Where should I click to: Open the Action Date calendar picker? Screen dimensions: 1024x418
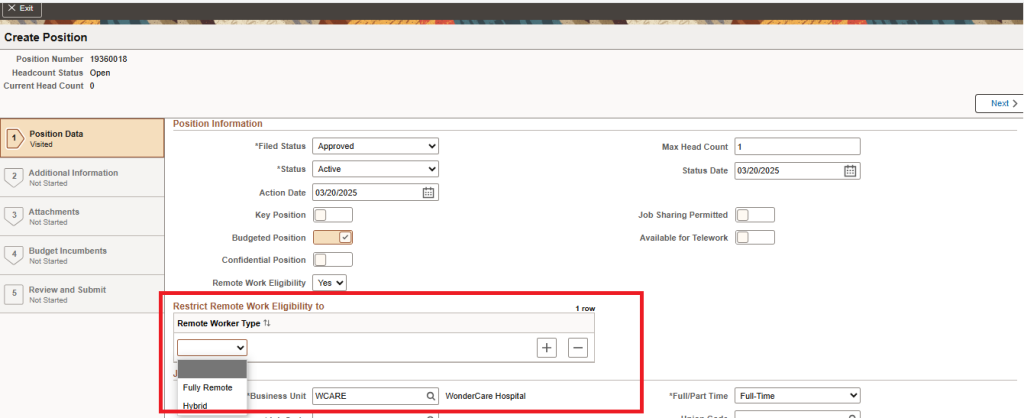[428, 193]
